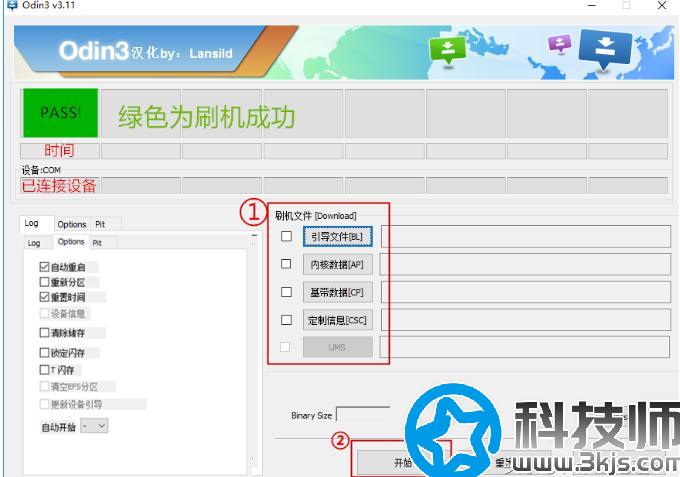Click the Odin3 logo text in the banner
Viewport: 680px width, 477px height.
click(94, 51)
